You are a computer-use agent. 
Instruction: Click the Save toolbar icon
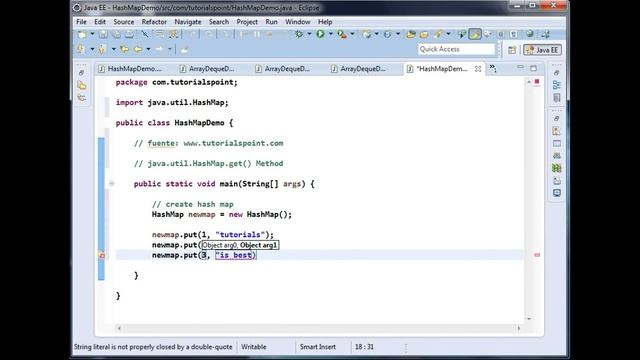click(x=103, y=35)
